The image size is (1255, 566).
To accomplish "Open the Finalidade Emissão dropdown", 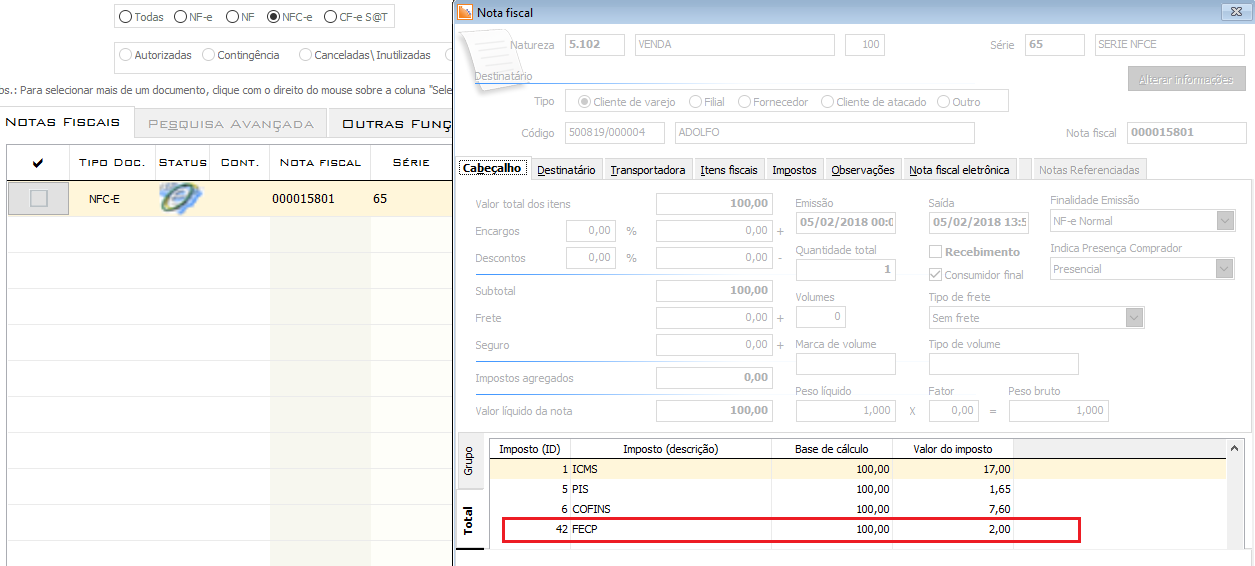I will 1225,221.
